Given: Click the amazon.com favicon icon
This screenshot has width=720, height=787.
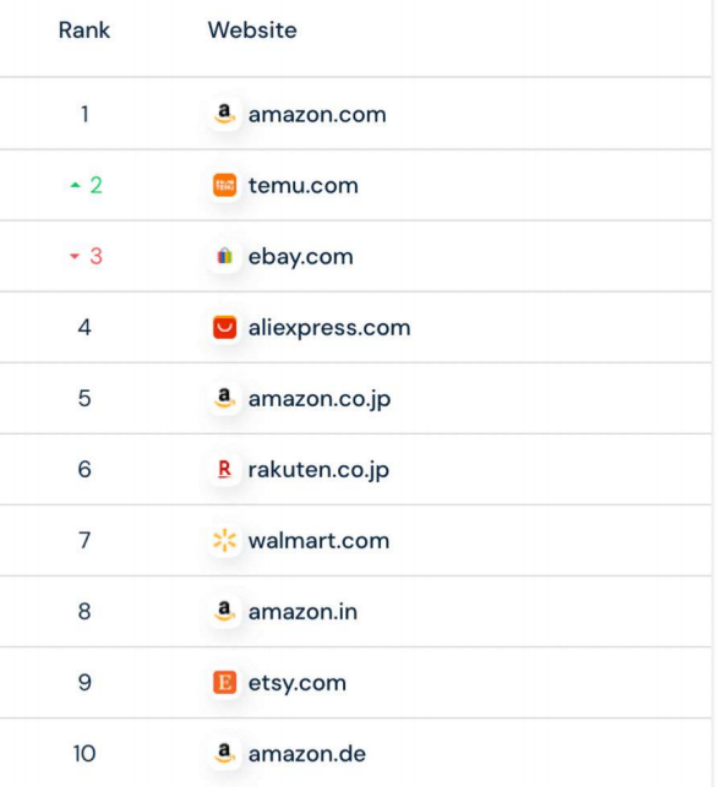Looking at the screenshot, I should [225, 114].
